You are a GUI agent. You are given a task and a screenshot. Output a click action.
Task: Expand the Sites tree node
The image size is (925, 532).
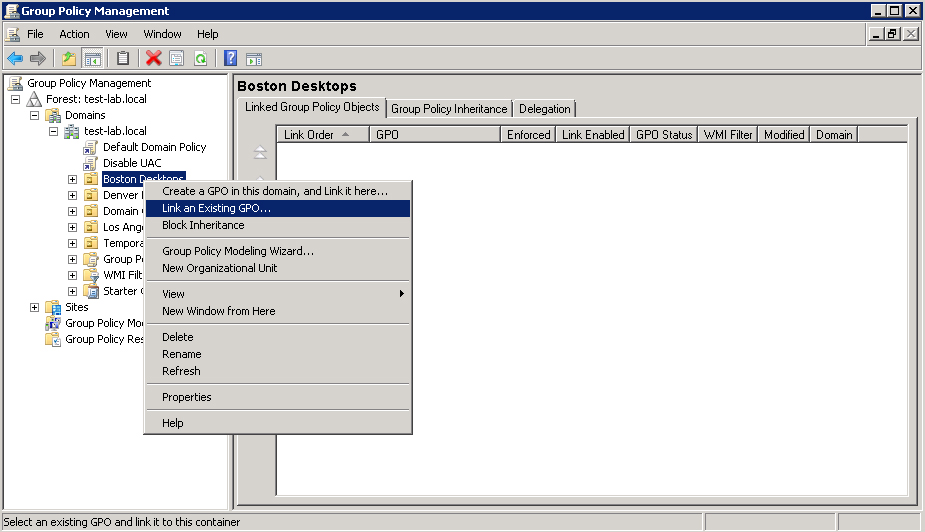(35, 307)
